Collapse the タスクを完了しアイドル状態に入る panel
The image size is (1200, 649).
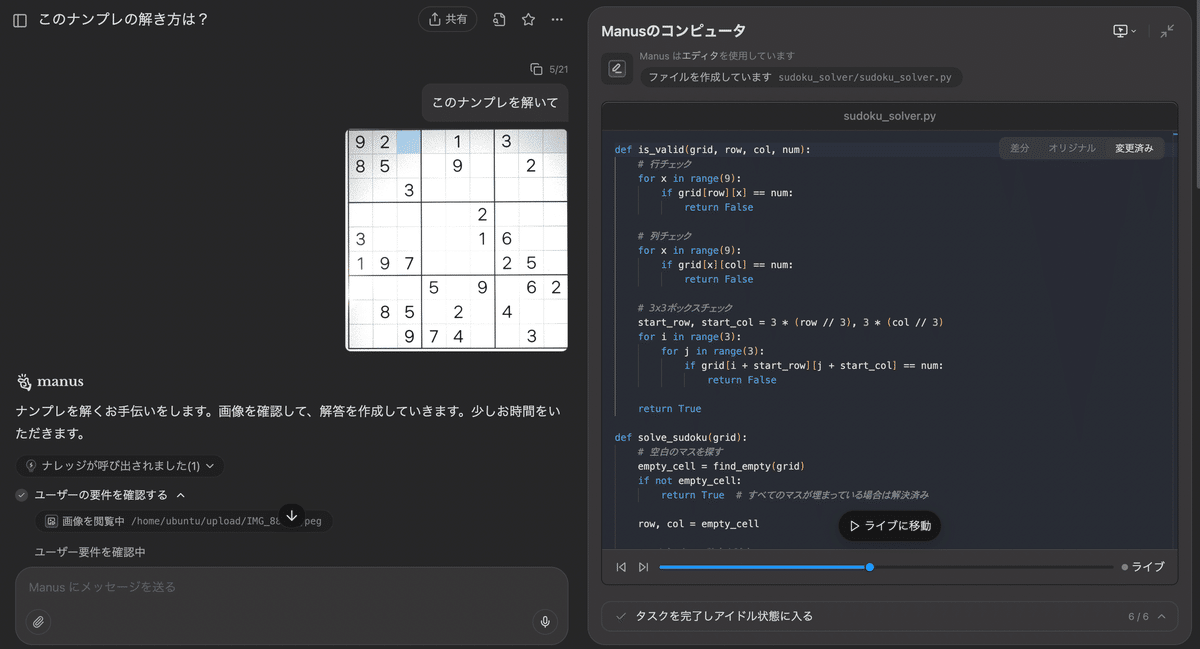pyautogui.click(x=1160, y=616)
